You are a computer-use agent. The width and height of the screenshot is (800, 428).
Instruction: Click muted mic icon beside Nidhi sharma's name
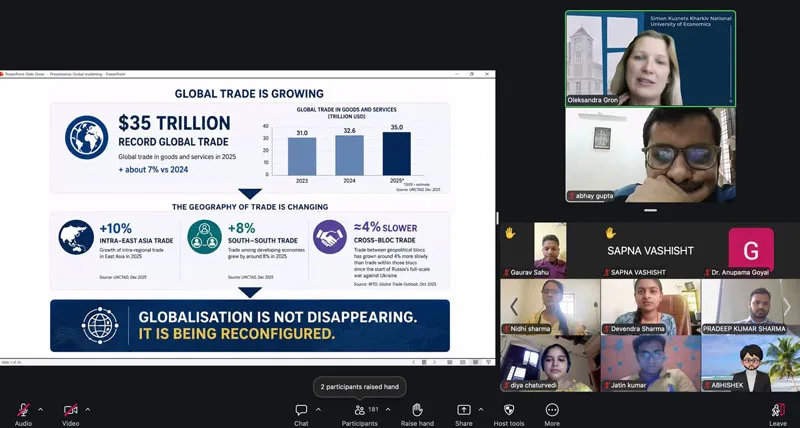point(507,329)
